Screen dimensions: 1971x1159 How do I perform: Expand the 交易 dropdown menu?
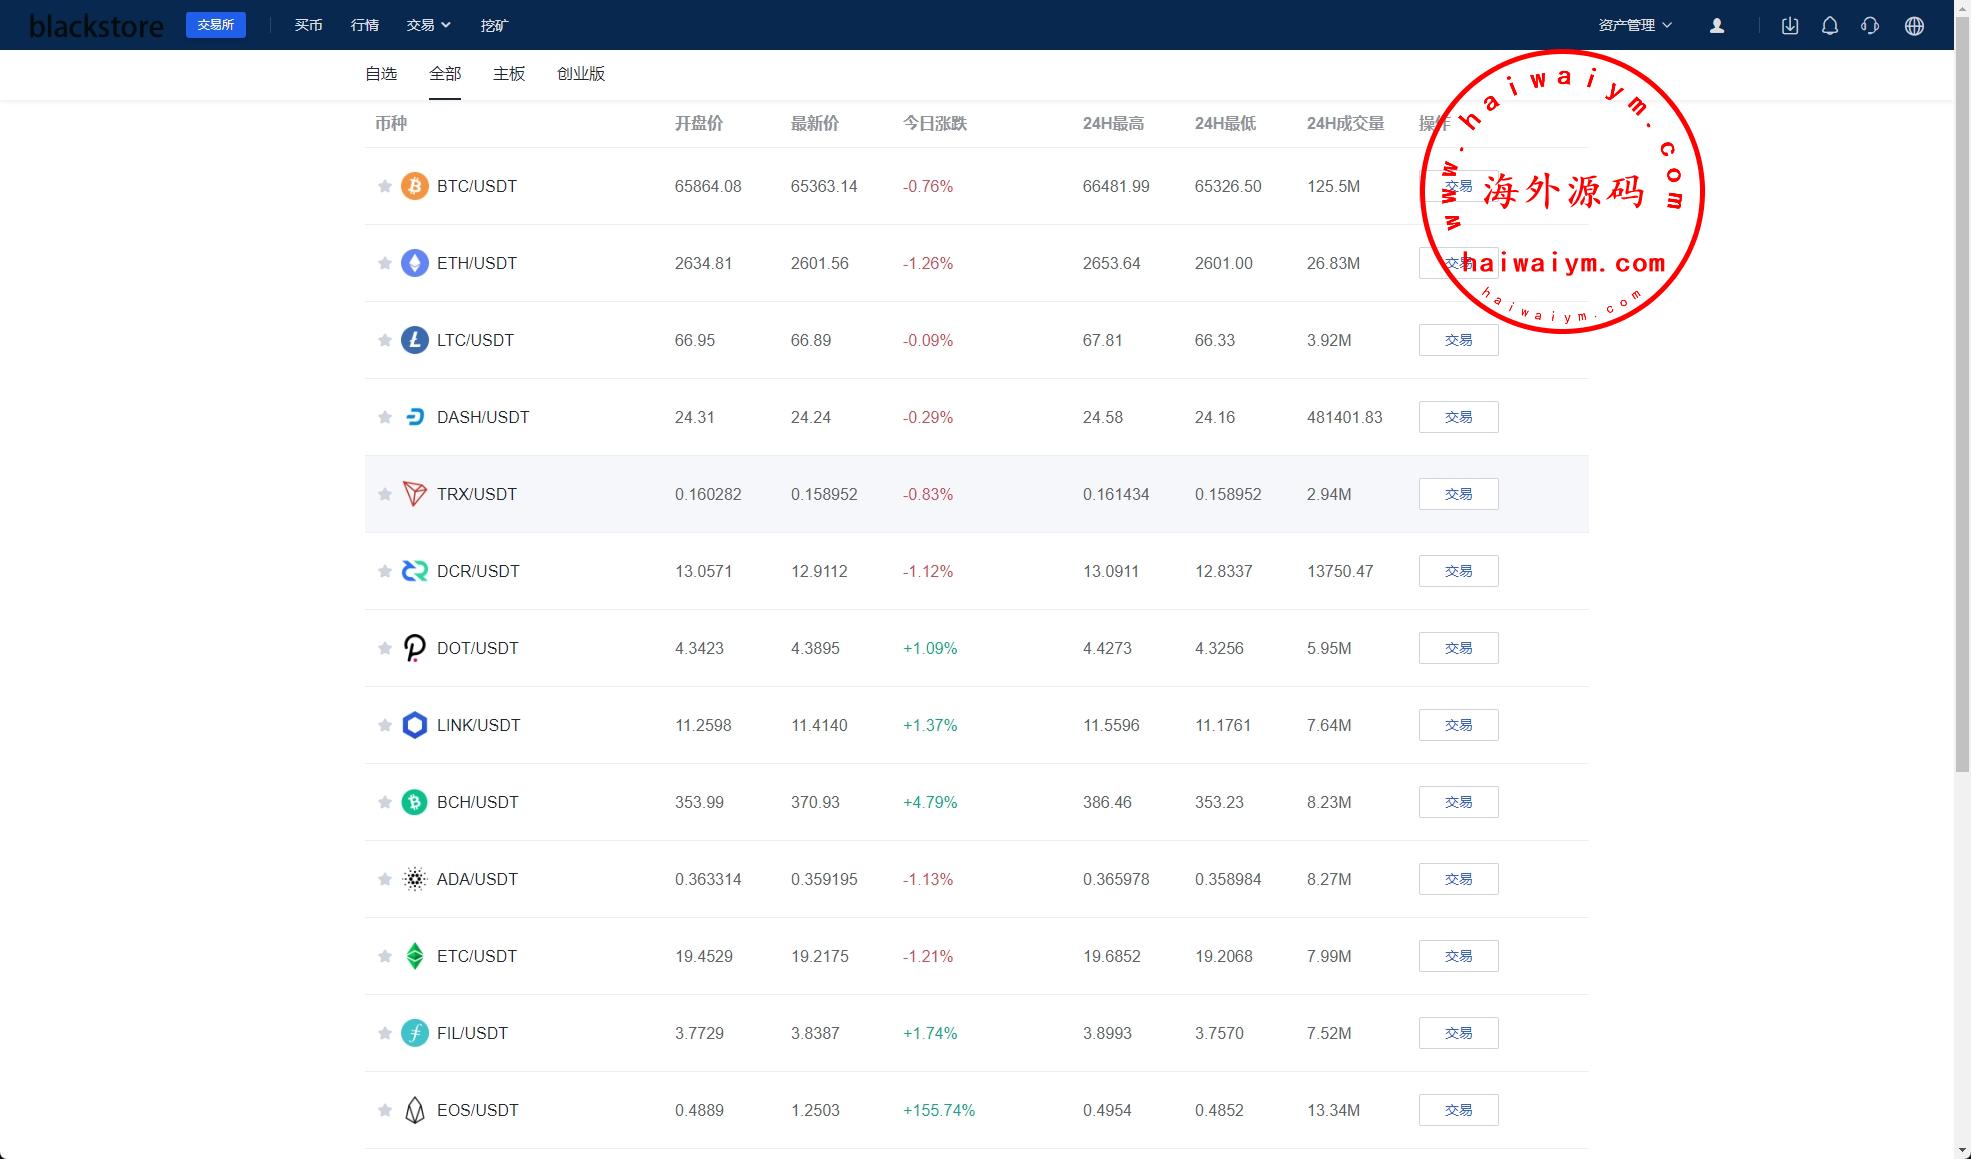(429, 25)
